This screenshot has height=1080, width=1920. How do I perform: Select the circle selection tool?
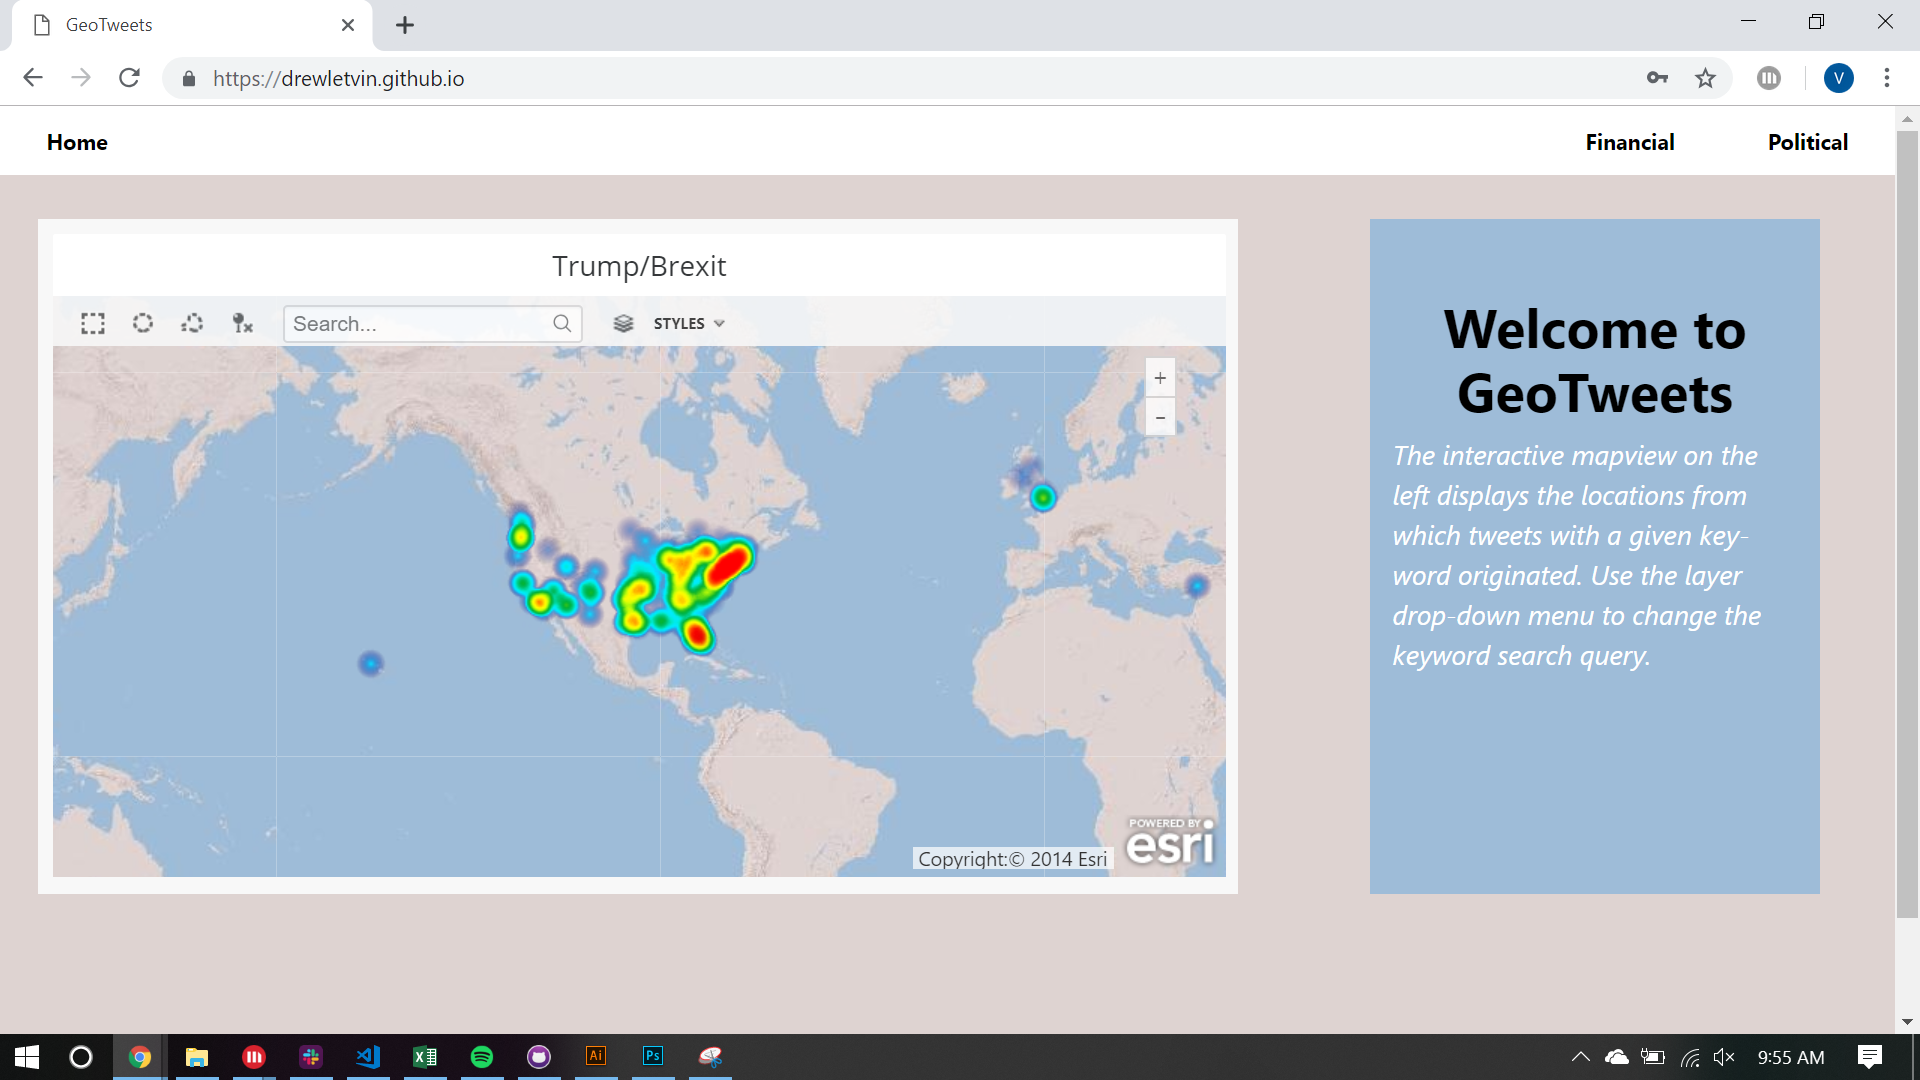click(143, 323)
